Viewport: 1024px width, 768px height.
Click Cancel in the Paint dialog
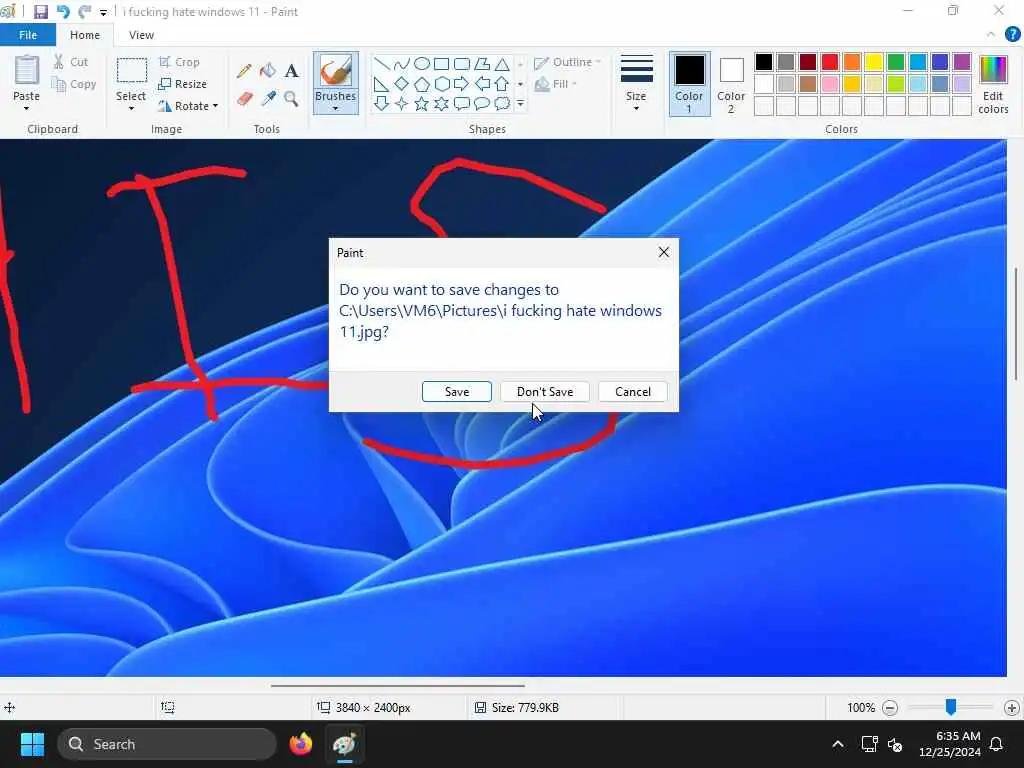tap(633, 392)
